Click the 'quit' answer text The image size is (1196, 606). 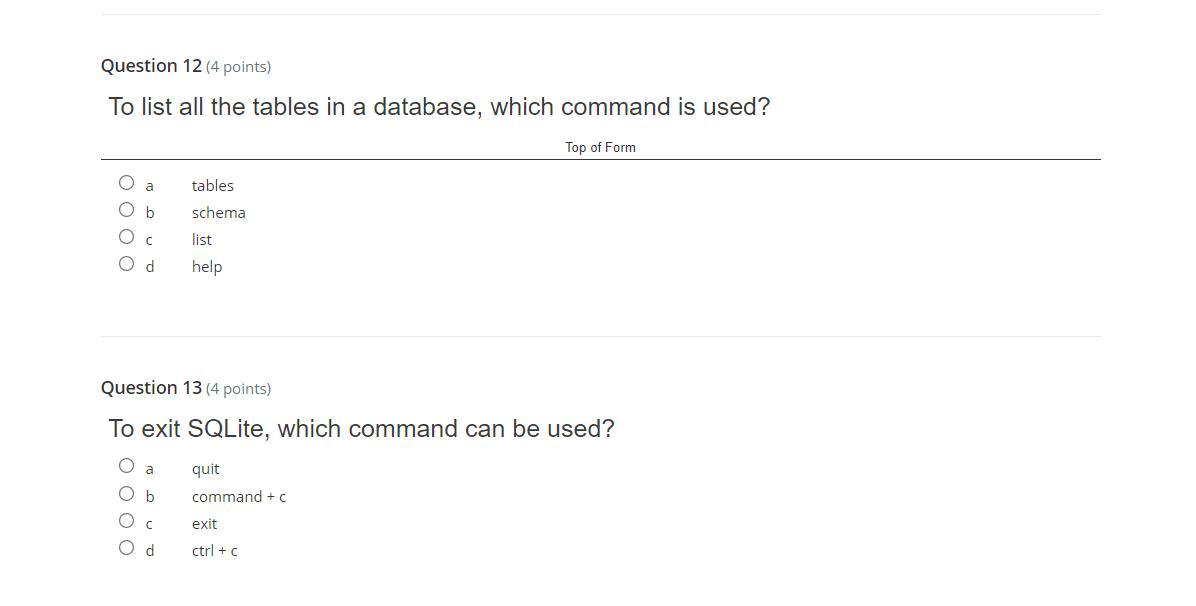[x=205, y=469]
